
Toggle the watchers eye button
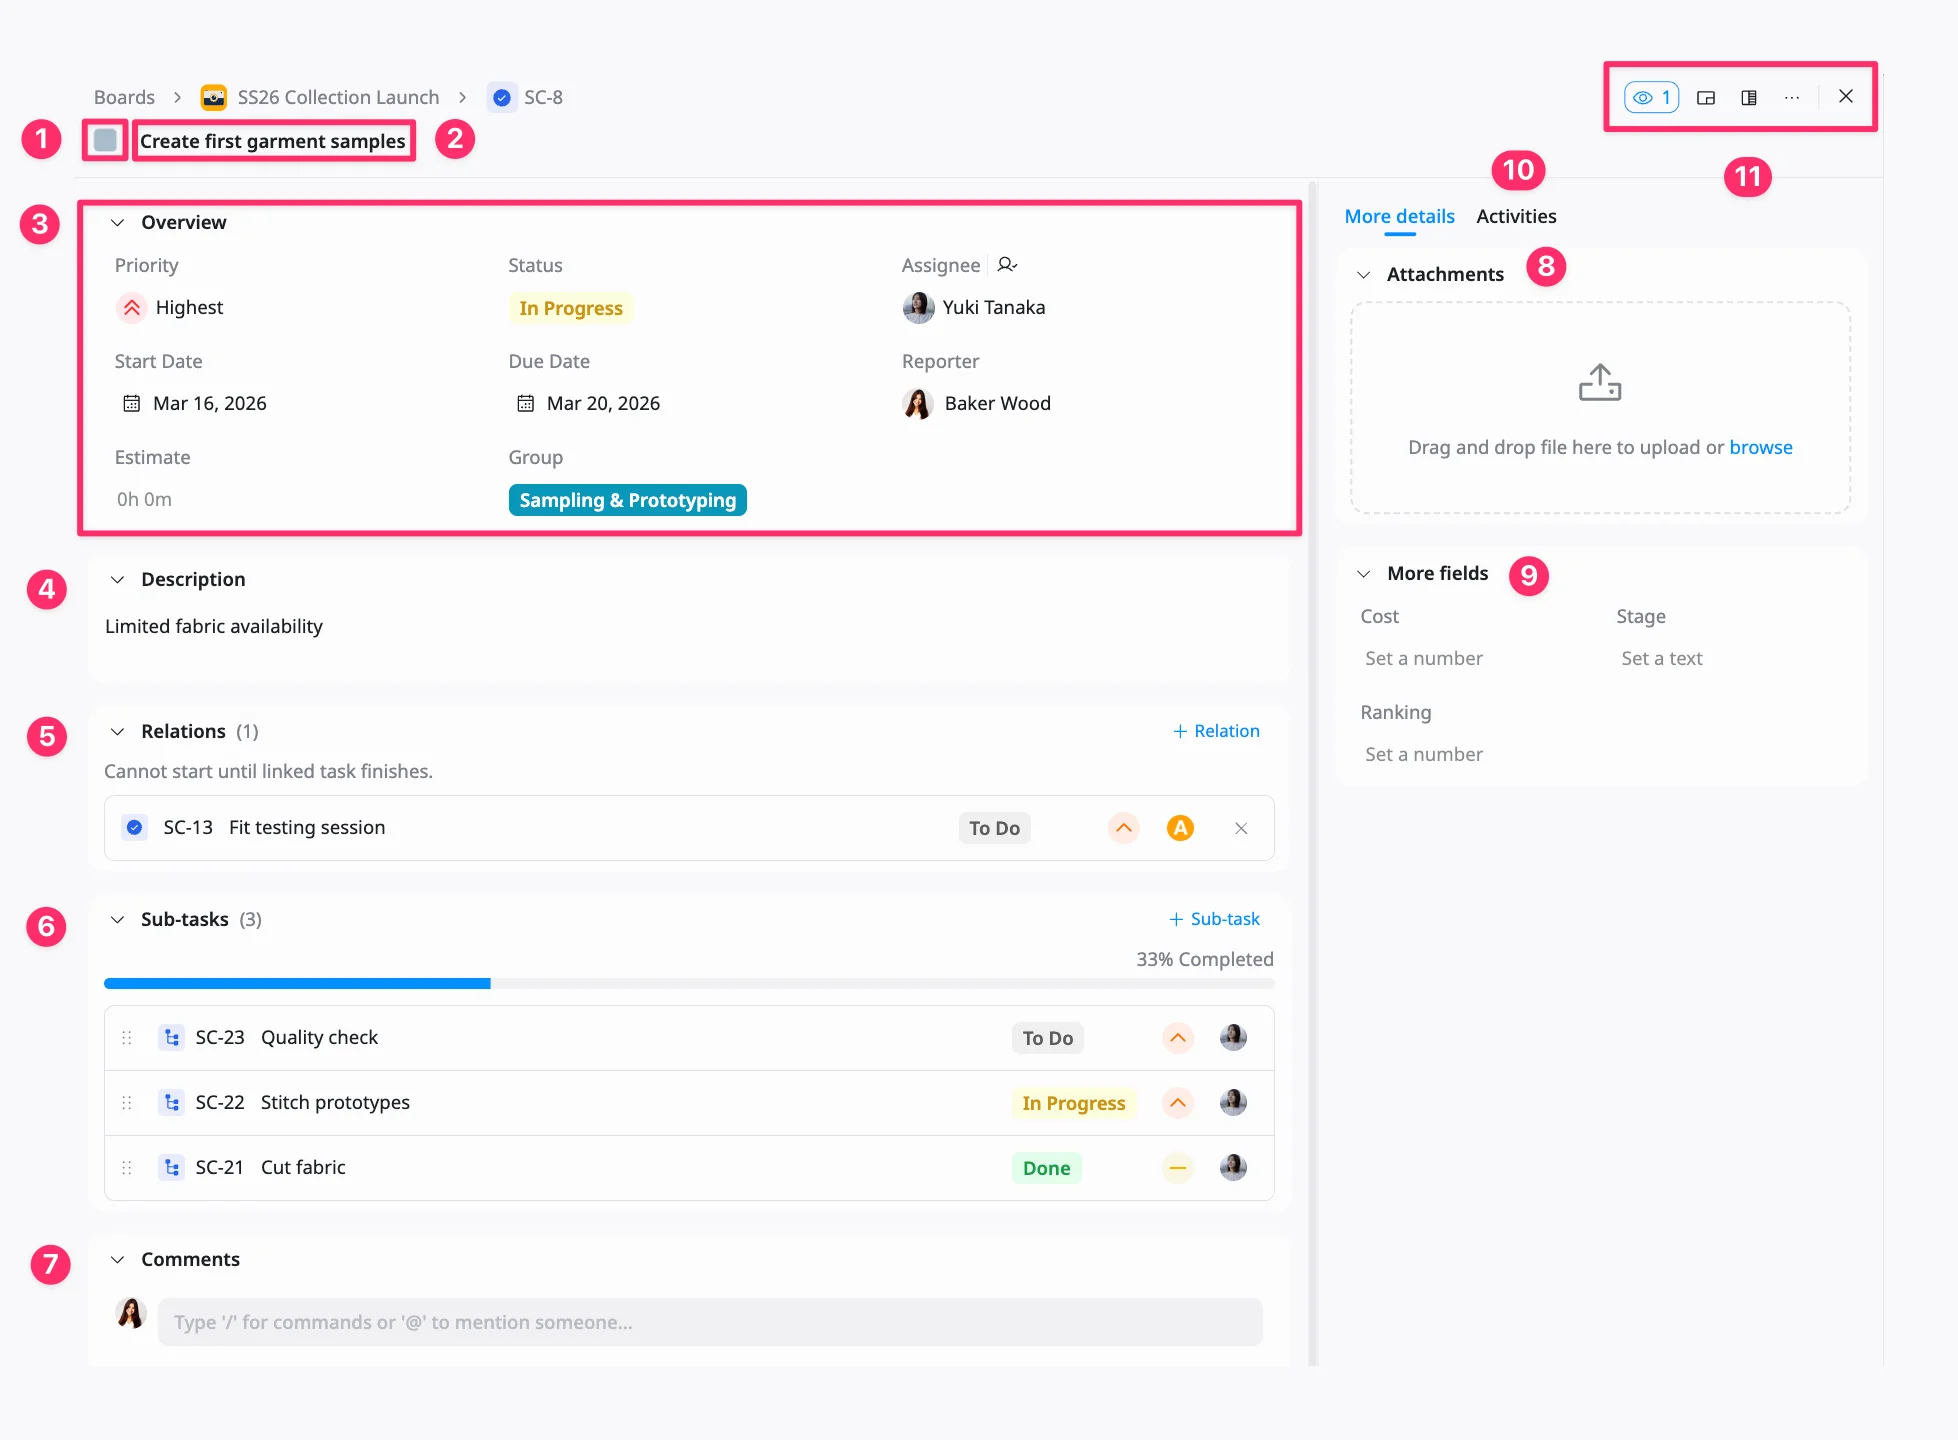[x=1651, y=97]
